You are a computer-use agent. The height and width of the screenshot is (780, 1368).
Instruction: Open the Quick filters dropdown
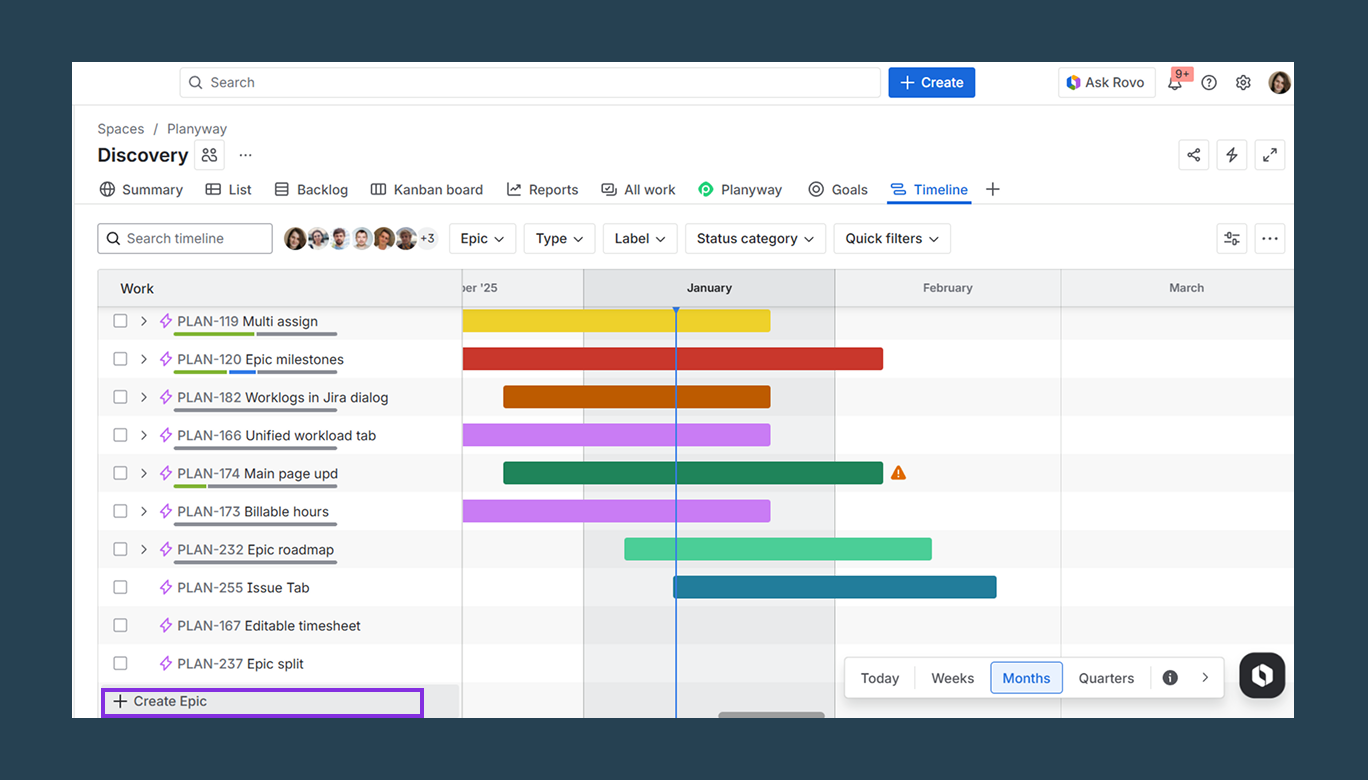coord(892,239)
